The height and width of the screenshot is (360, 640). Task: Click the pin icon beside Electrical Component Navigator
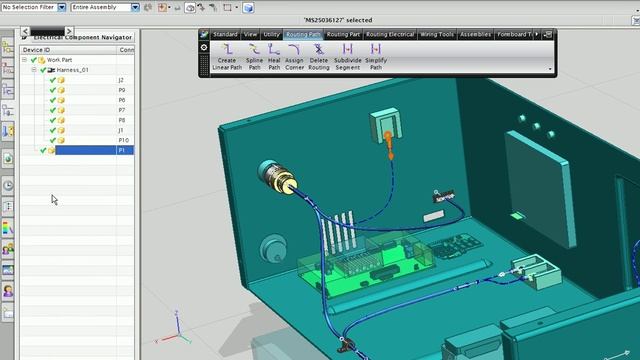pos(24,38)
